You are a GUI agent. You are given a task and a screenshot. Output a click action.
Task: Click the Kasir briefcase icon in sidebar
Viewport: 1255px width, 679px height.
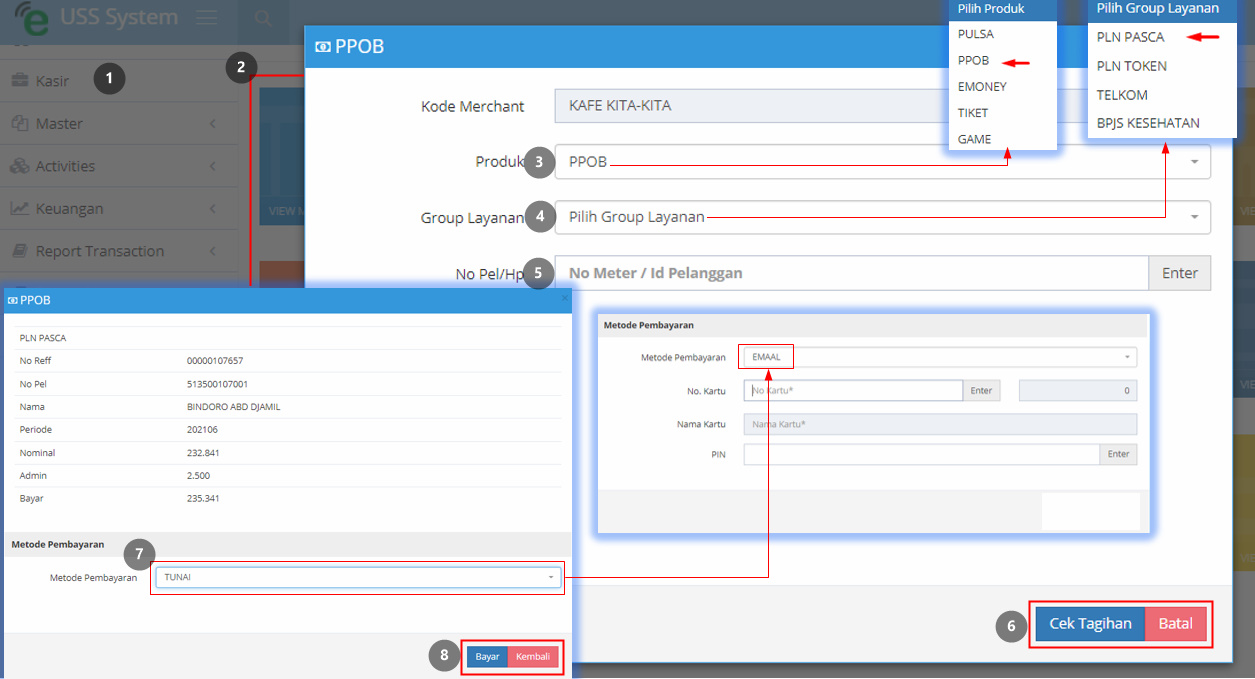pos(19,80)
